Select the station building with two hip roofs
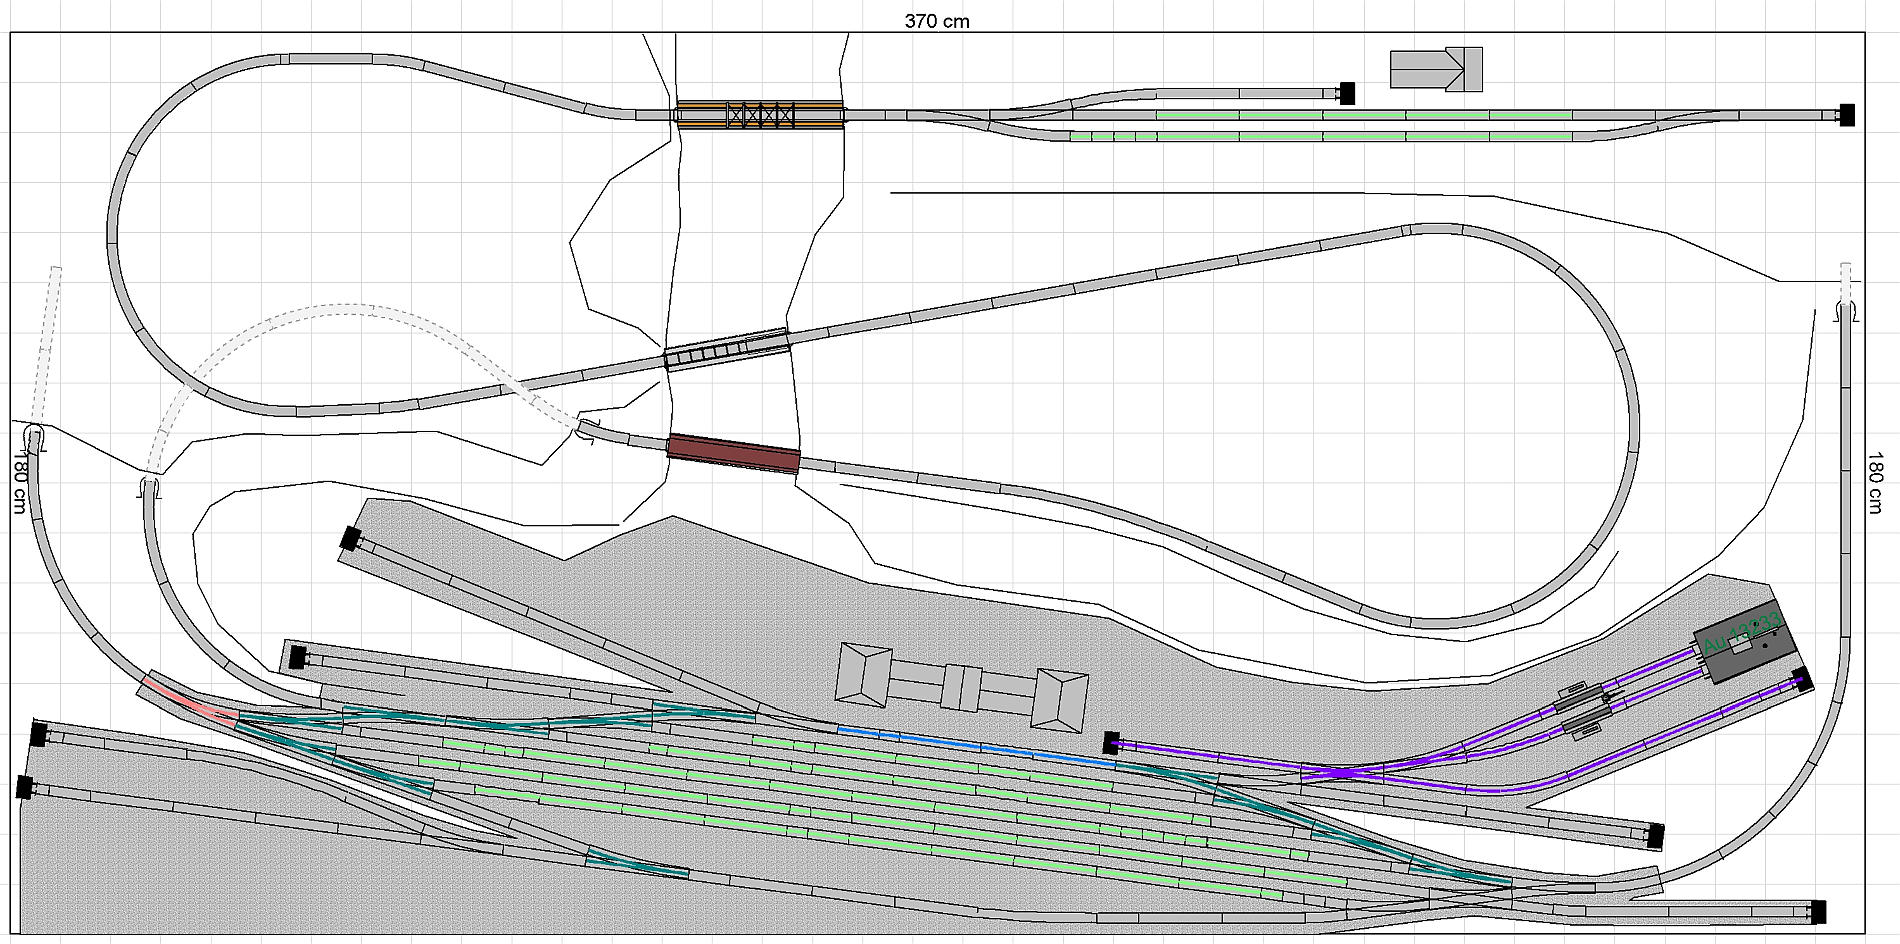 (x=961, y=687)
